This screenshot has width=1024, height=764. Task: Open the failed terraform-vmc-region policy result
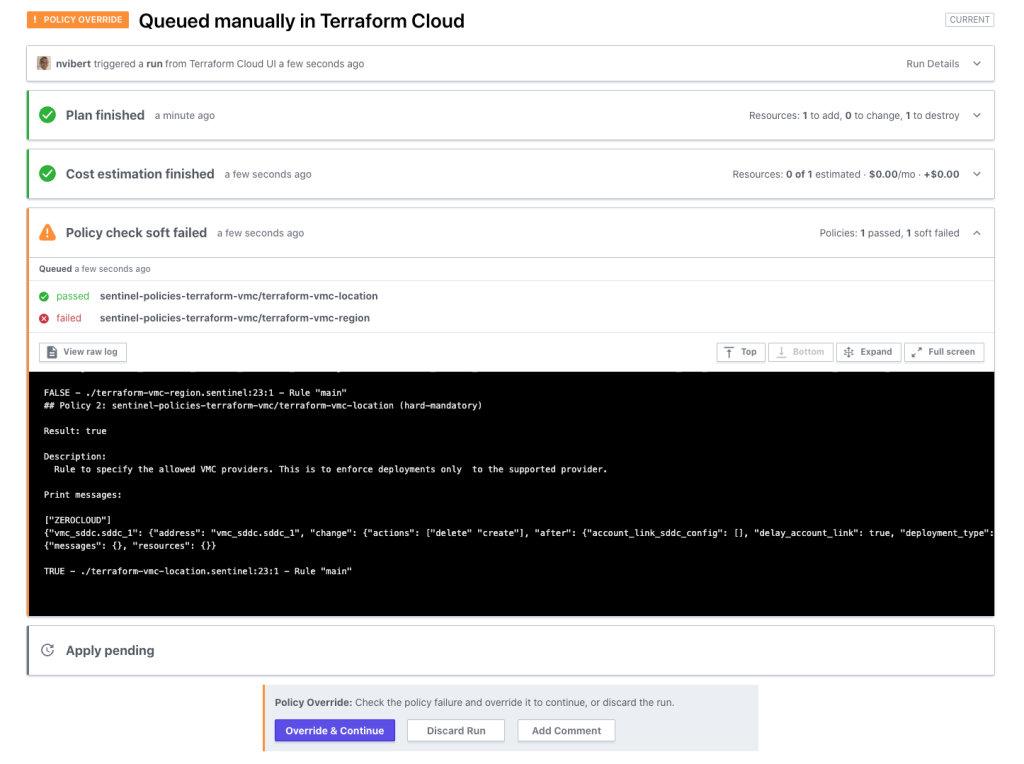click(234, 318)
